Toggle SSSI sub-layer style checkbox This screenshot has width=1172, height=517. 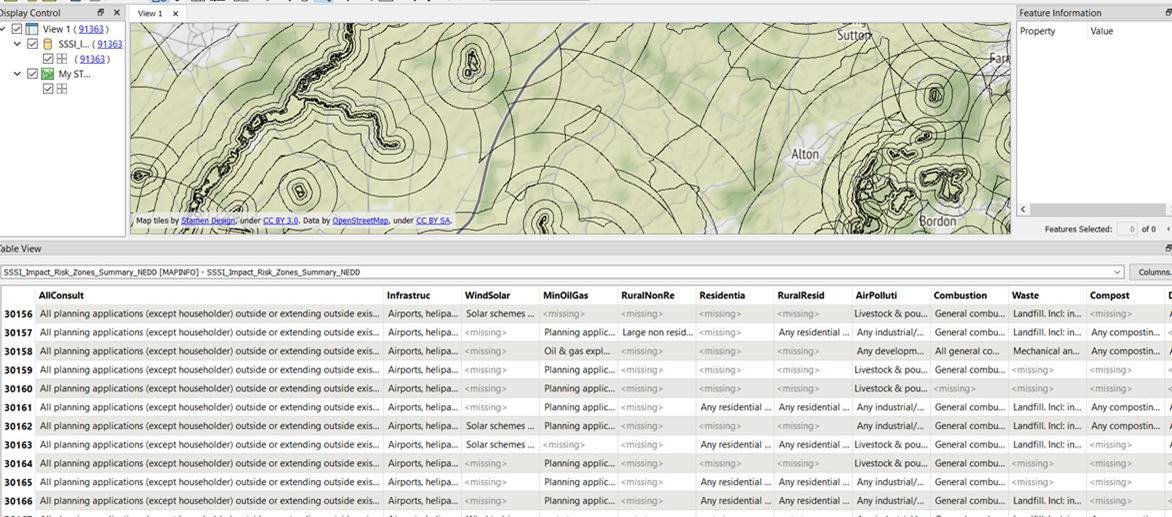[x=48, y=59]
